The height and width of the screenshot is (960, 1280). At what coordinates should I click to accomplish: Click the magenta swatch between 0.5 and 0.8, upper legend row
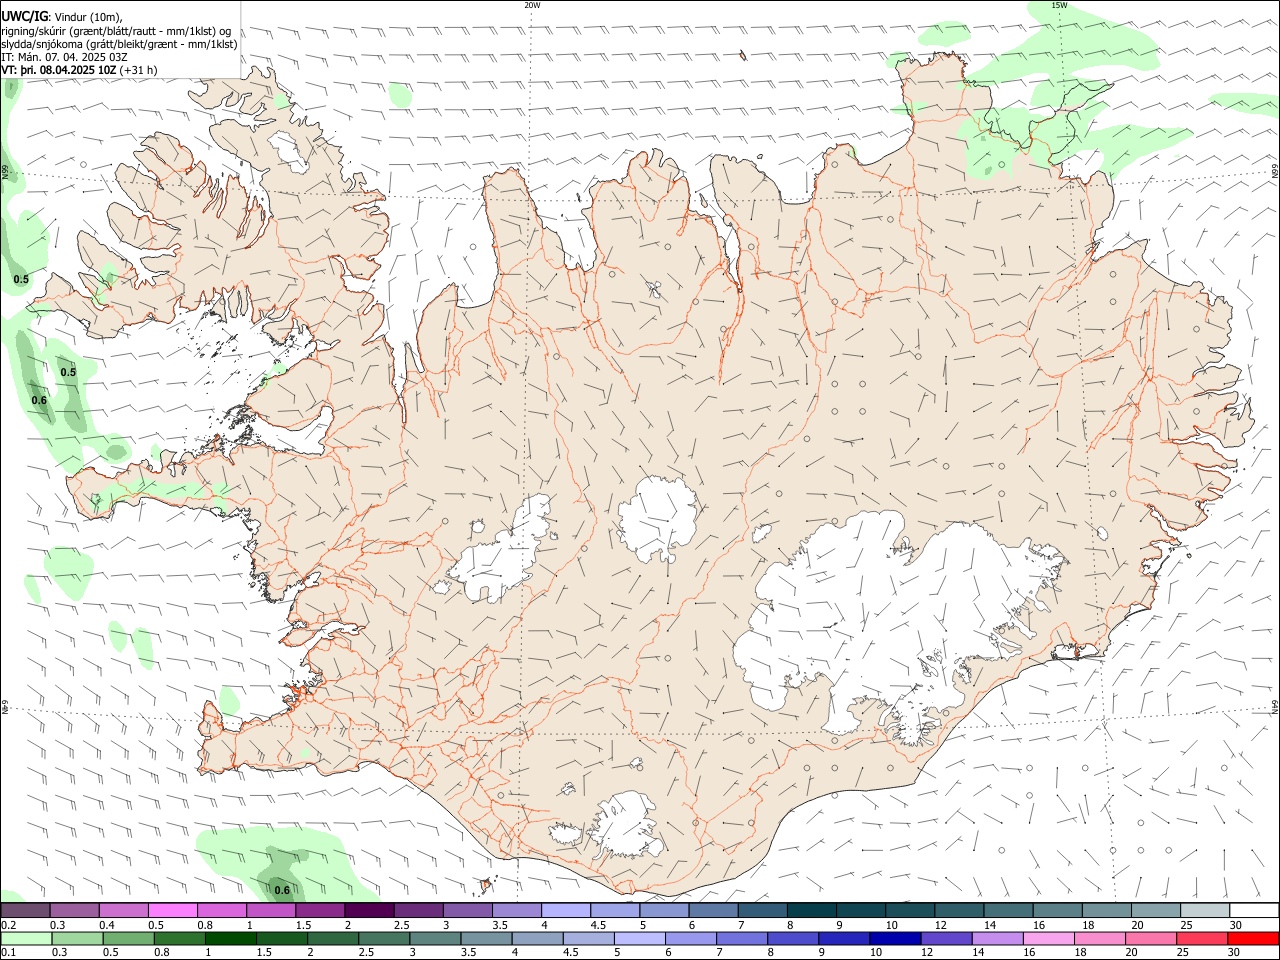pyautogui.click(x=172, y=911)
